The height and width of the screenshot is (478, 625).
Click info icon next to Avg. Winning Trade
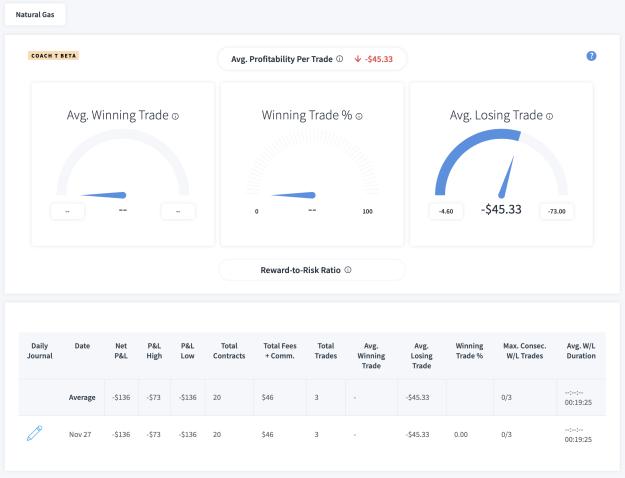[x=175, y=116]
